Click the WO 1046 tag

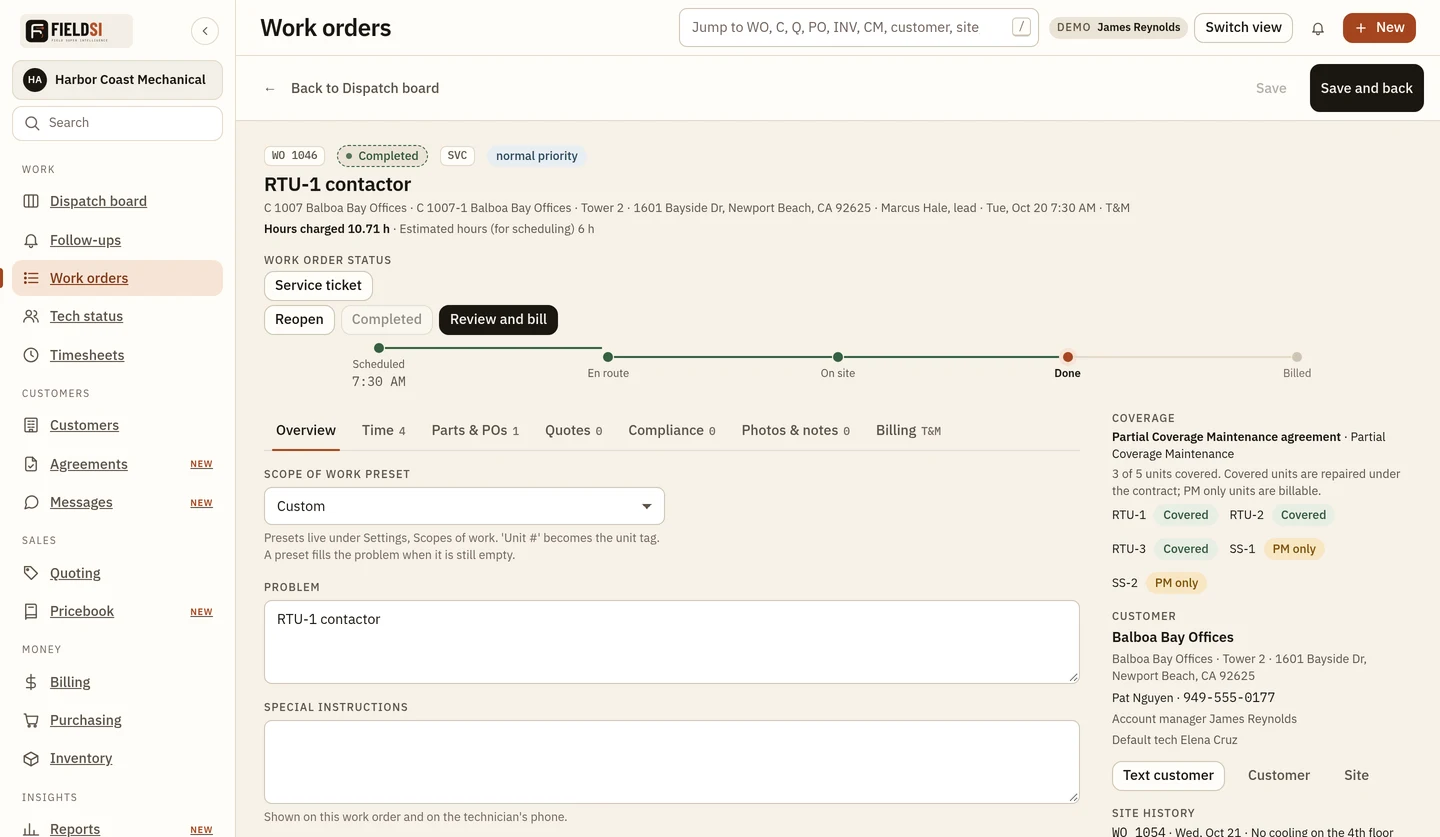pyautogui.click(x=294, y=156)
